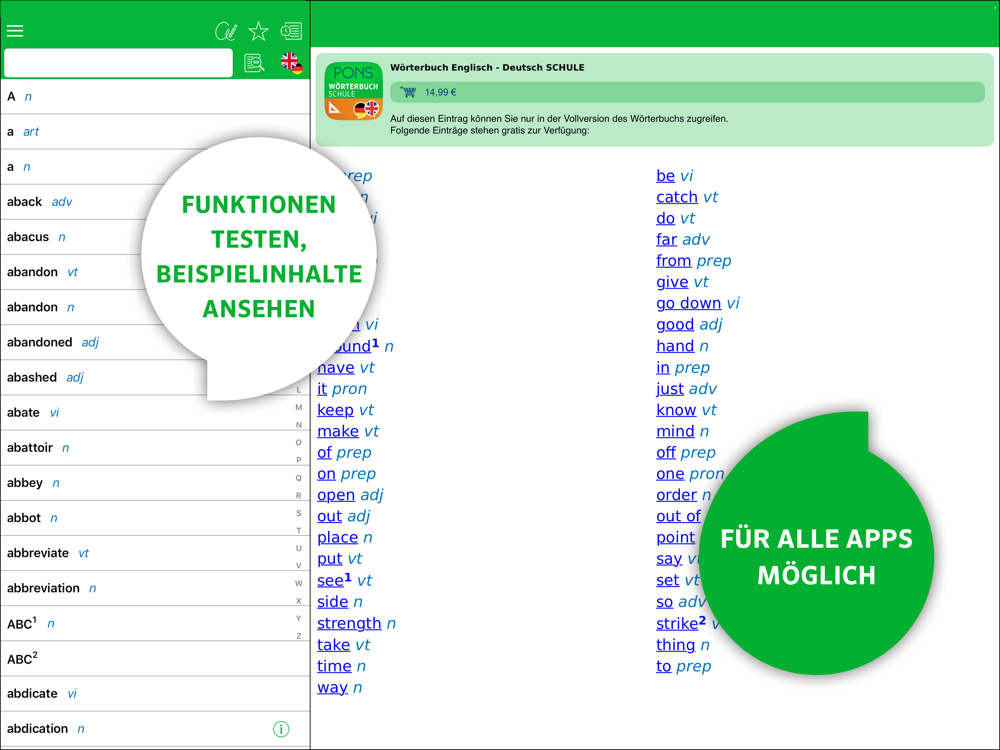The height and width of the screenshot is (750, 1000).
Task: Follow the 'hand' link
Action: [675, 346]
